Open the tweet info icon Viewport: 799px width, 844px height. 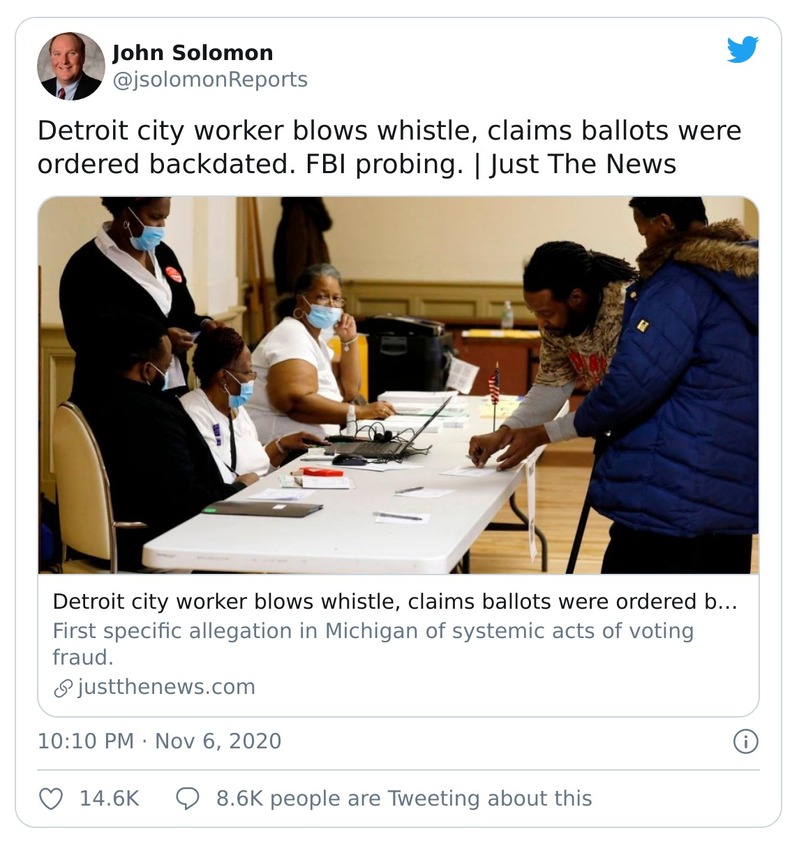coord(745,741)
